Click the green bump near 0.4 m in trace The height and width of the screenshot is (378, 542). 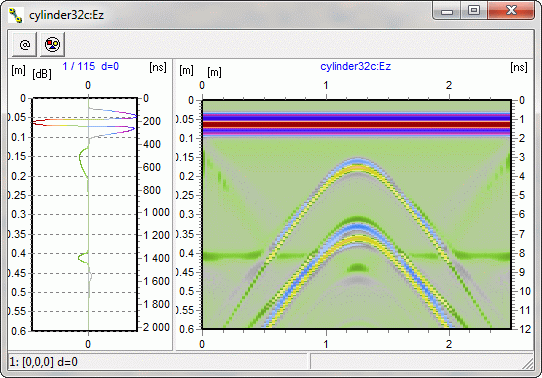click(x=83, y=257)
